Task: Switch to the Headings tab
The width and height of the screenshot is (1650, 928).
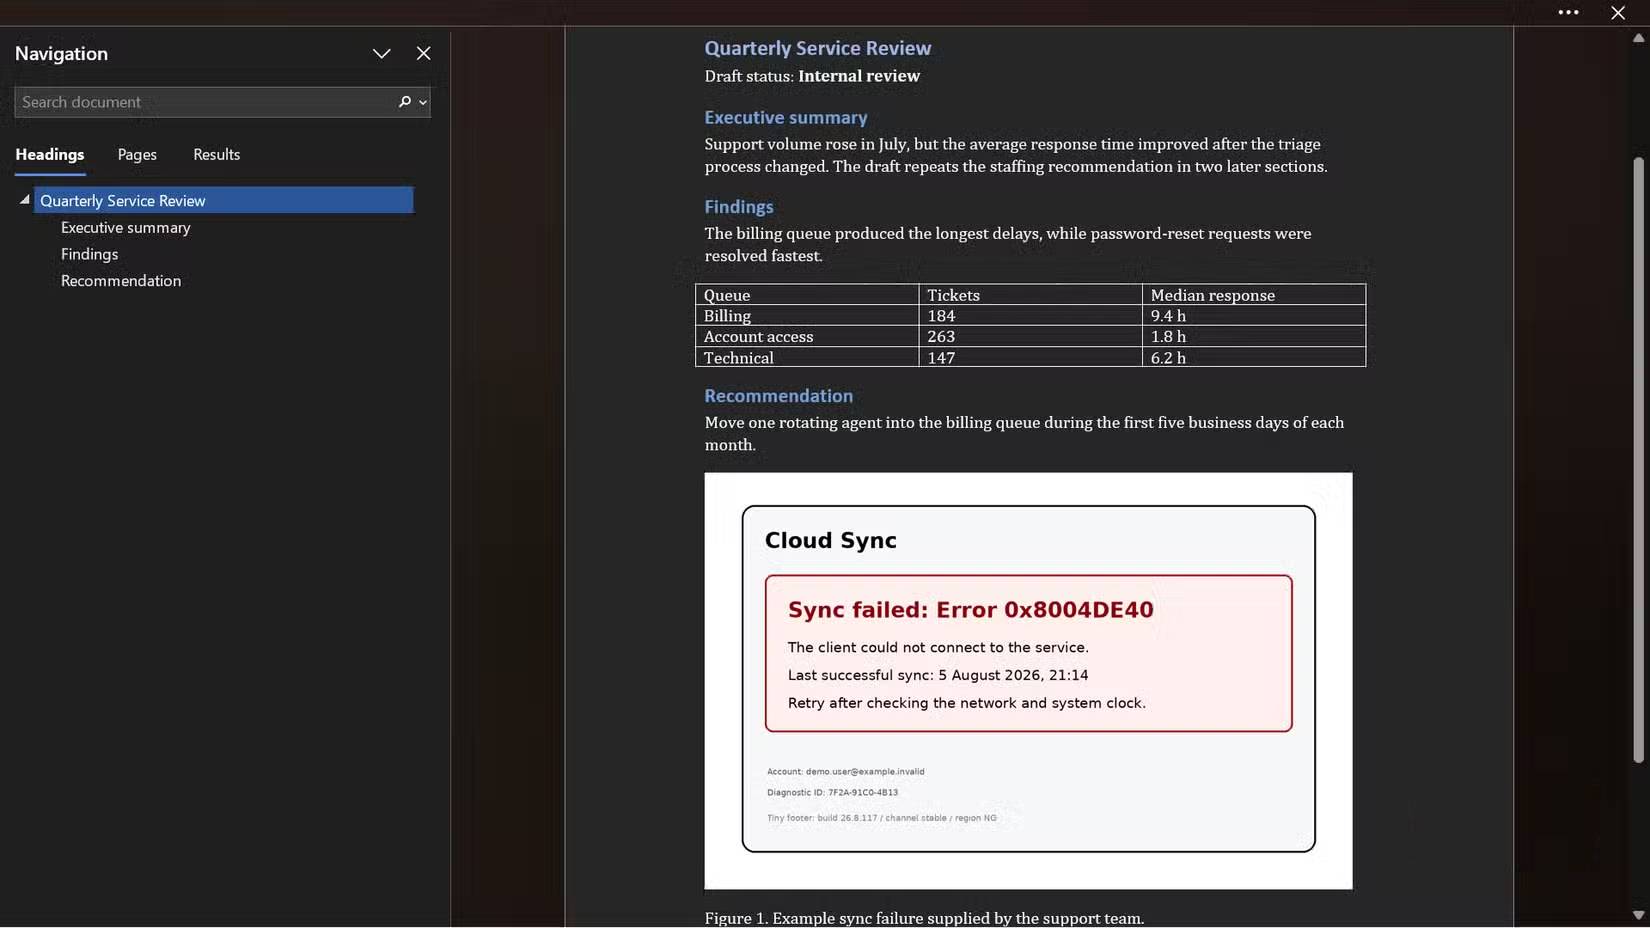Action: 50,155
